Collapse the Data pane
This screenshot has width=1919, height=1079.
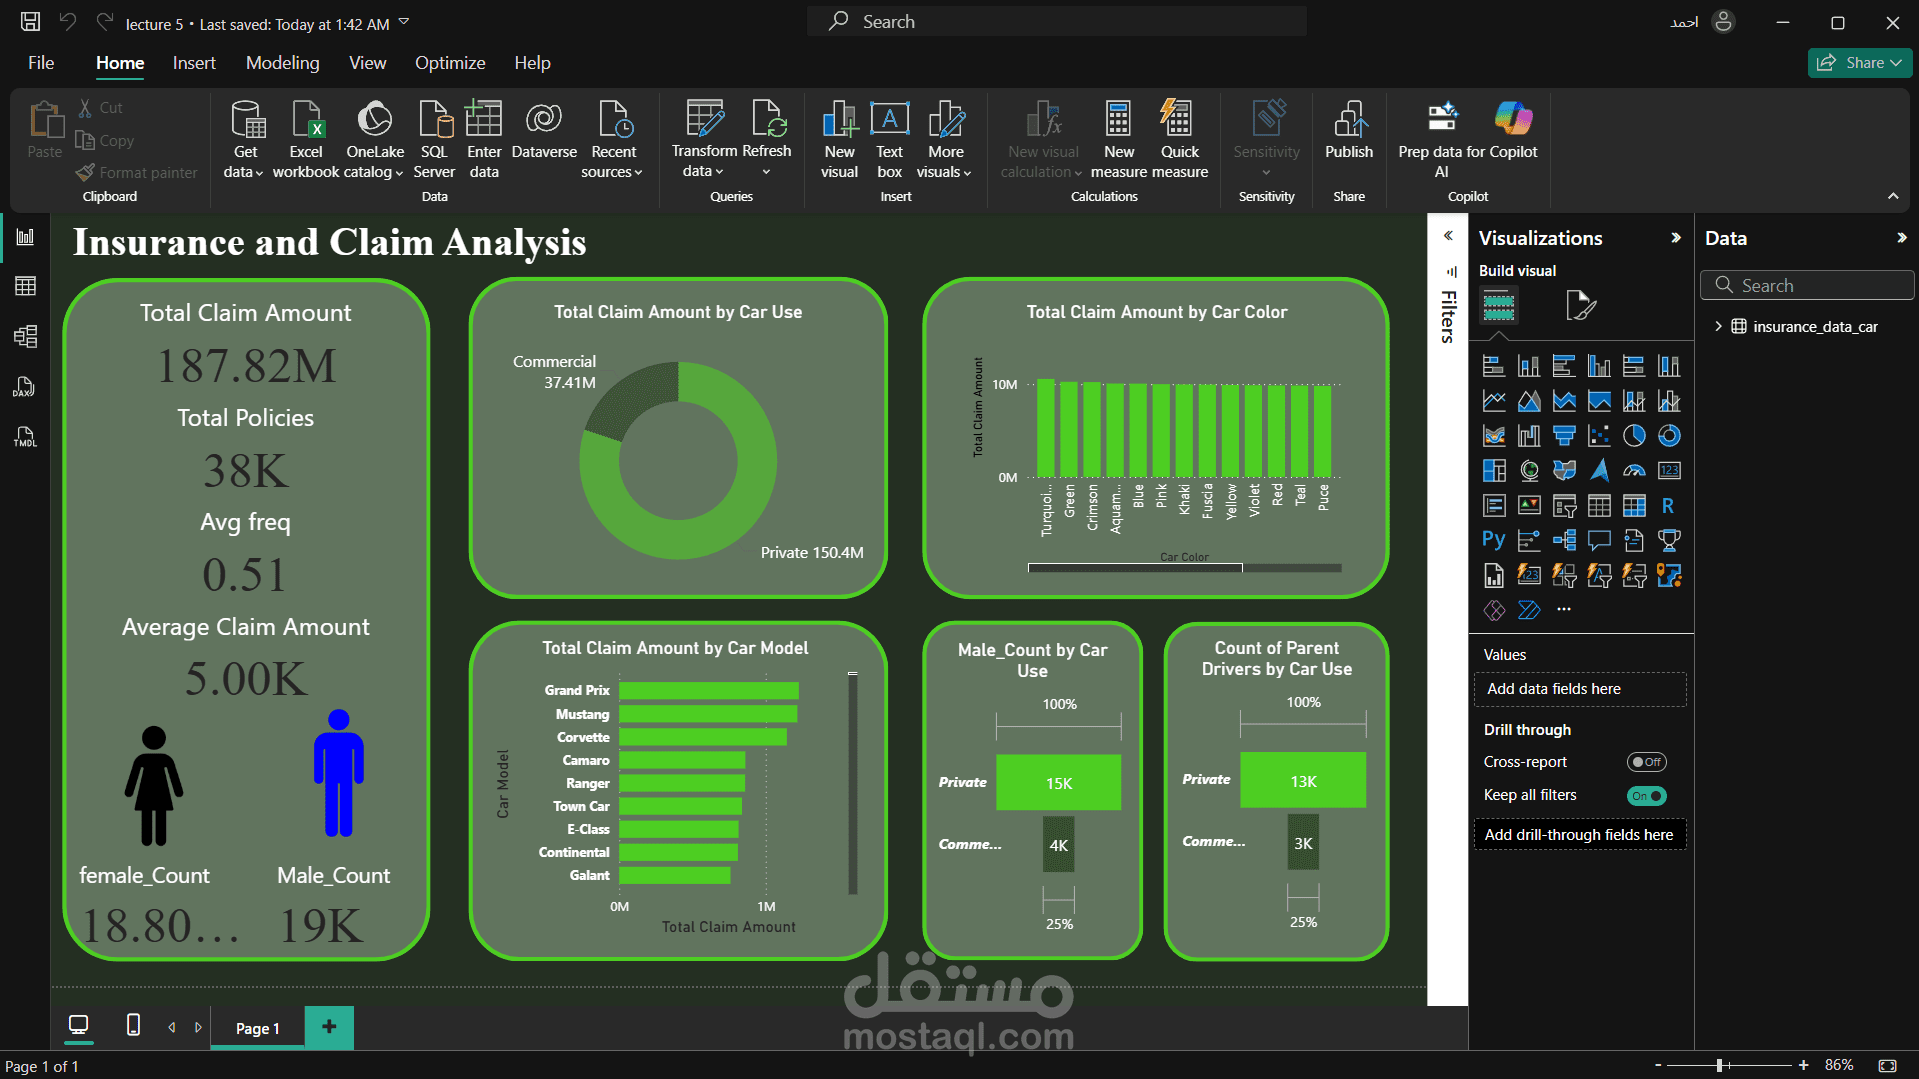(1901, 238)
